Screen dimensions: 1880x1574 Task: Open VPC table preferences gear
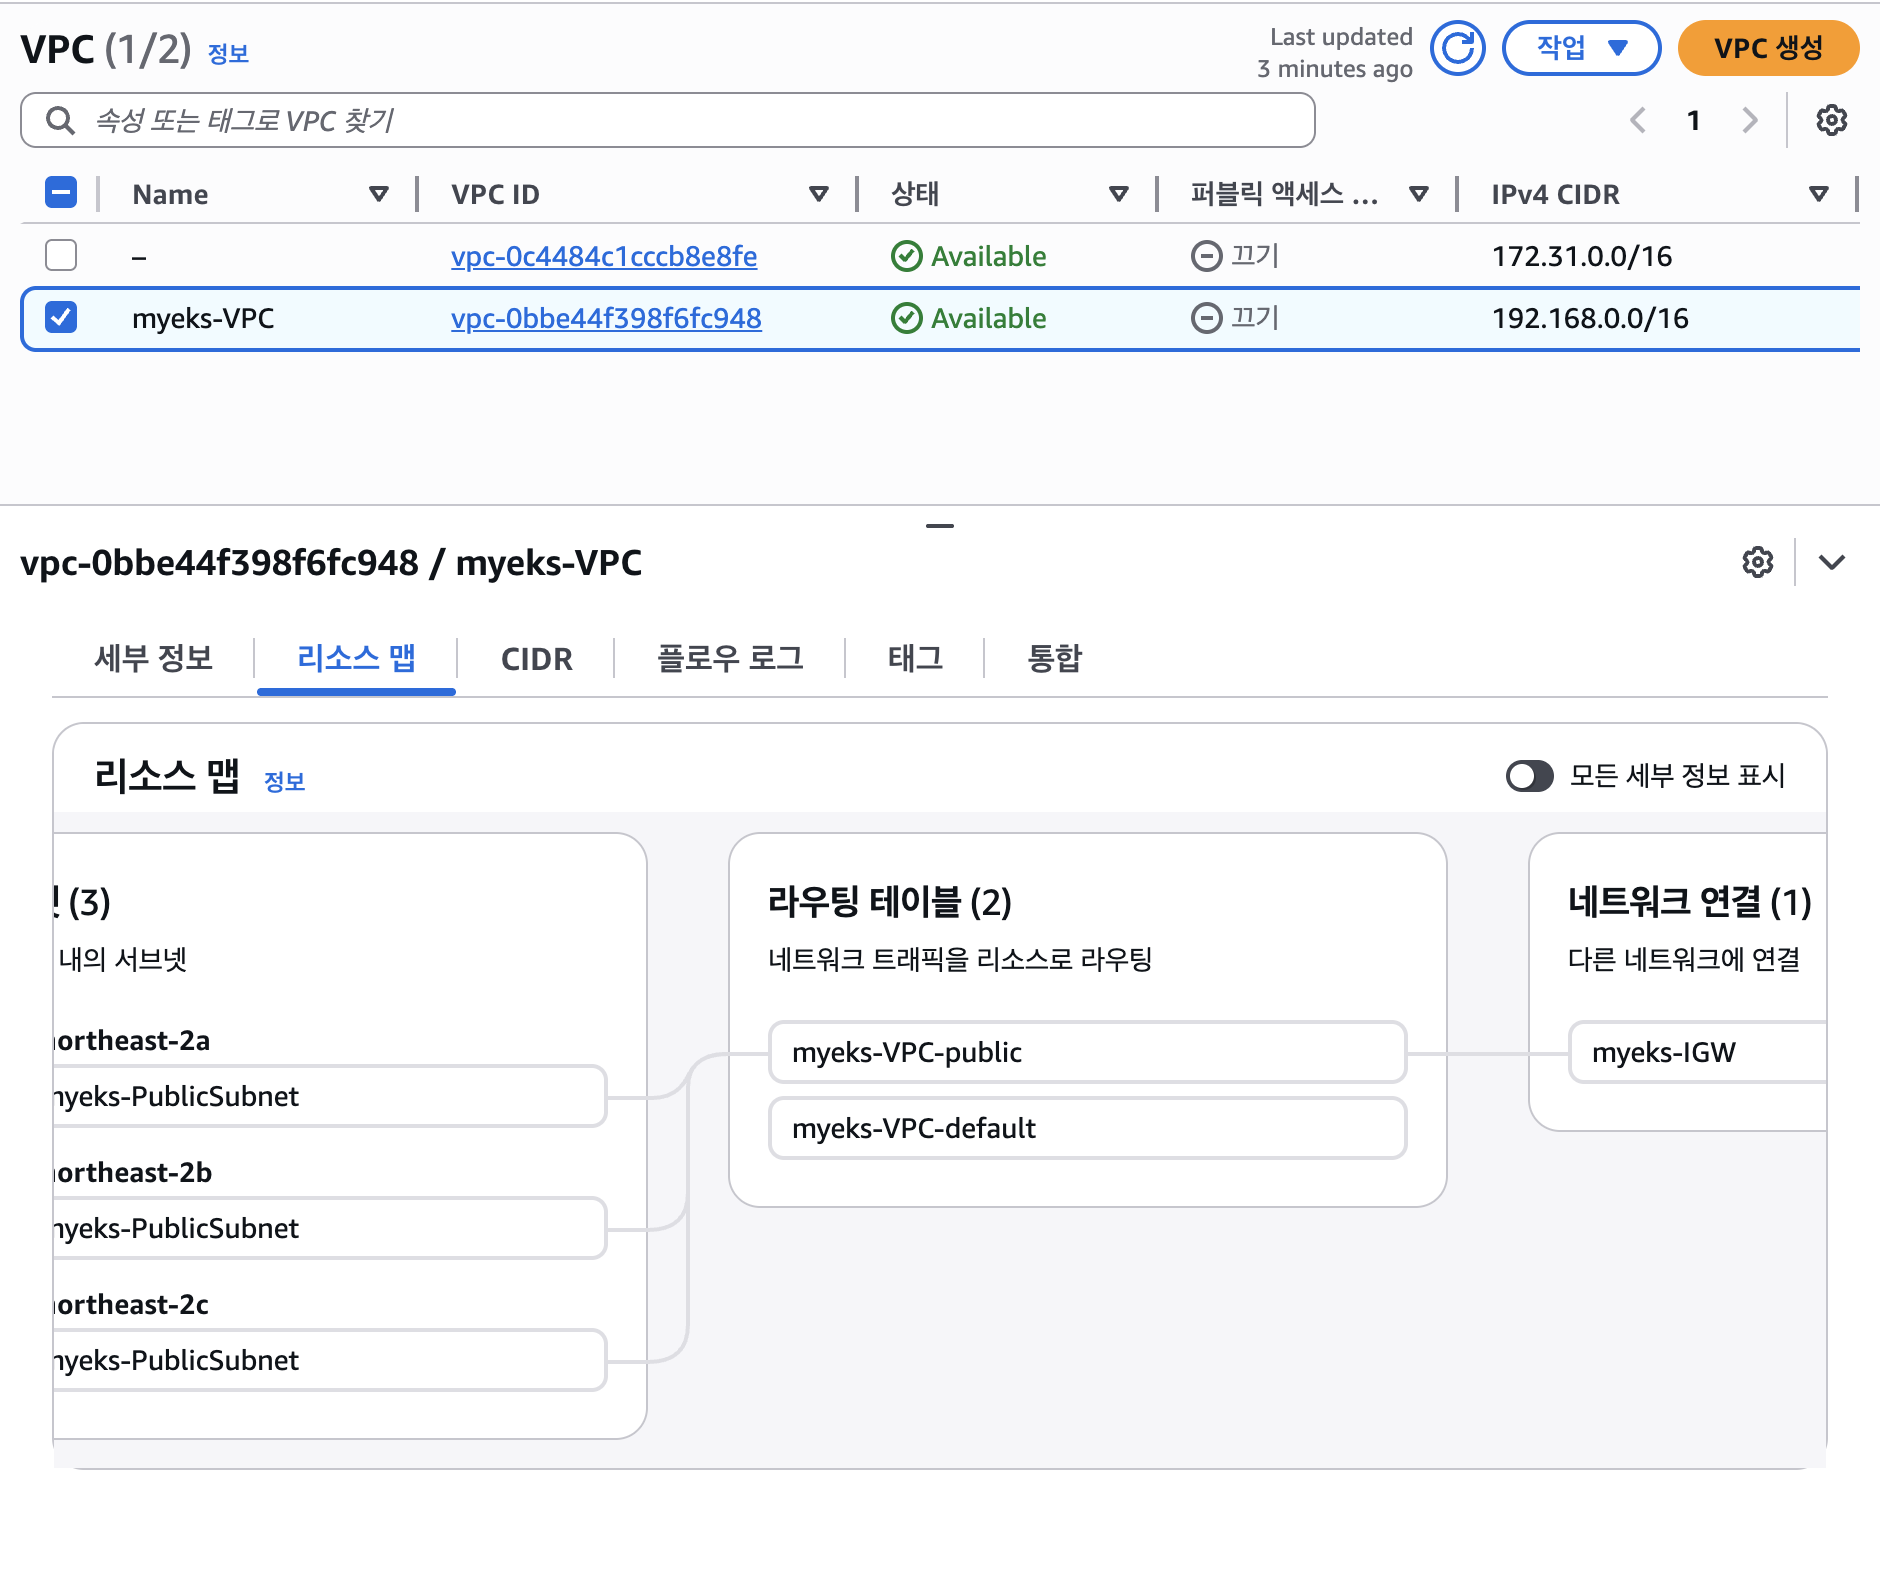click(x=1834, y=120)
